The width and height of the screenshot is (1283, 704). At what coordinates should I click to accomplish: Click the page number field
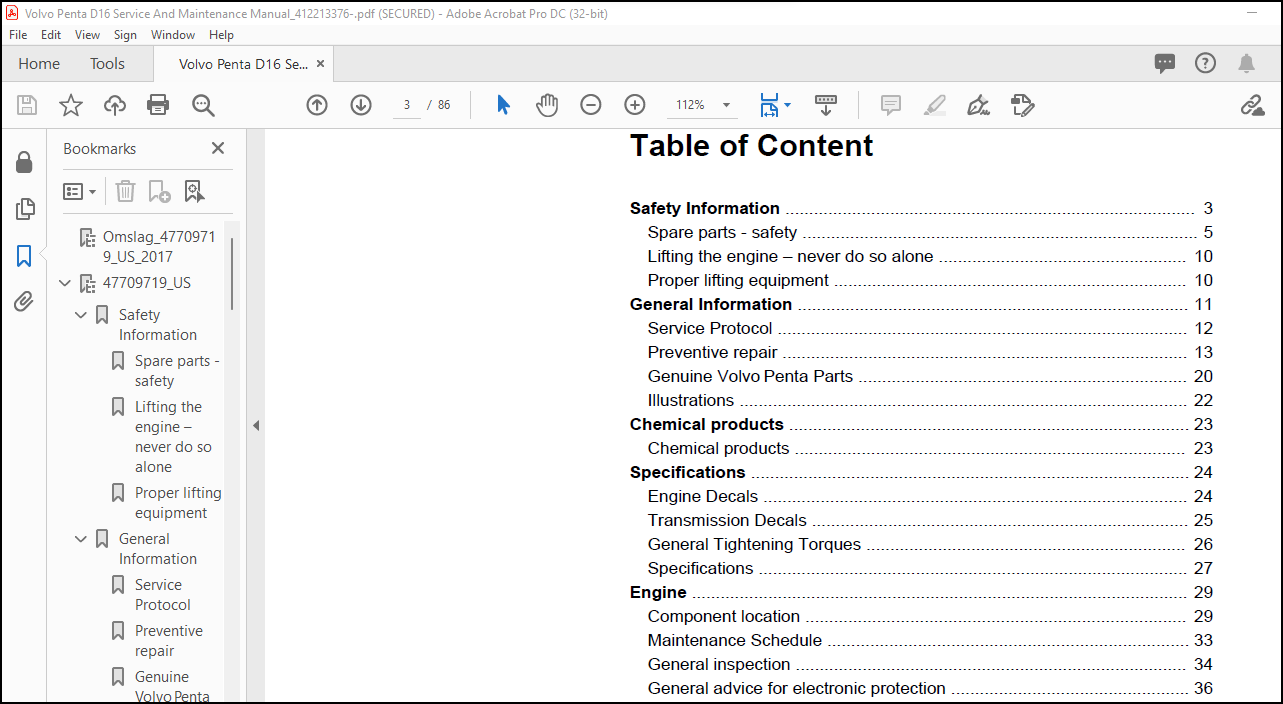pos(407,105)
